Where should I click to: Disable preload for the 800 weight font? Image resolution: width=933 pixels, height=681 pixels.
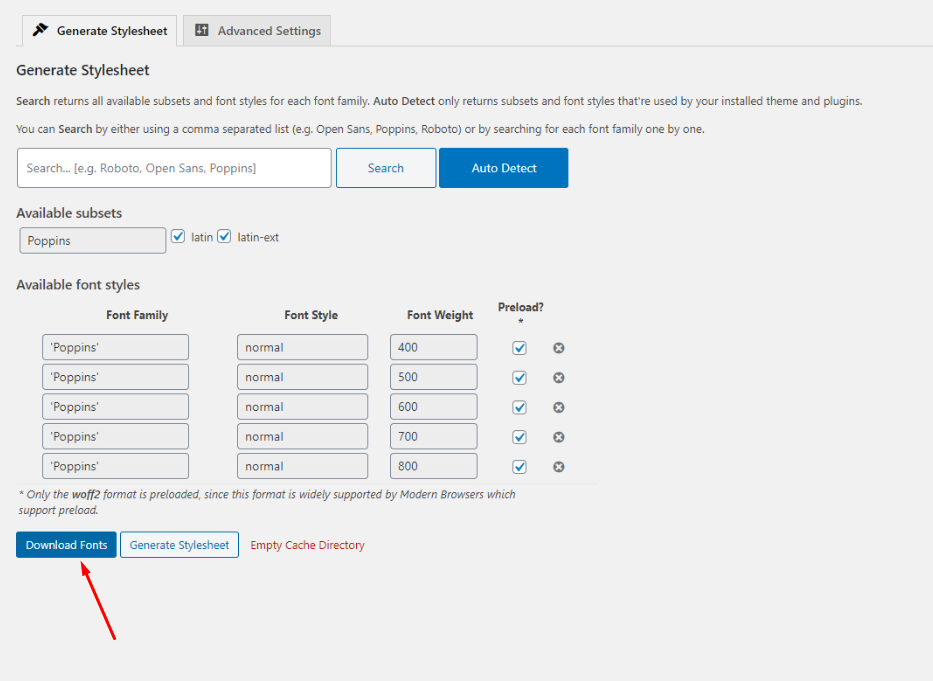click(519, 466)
